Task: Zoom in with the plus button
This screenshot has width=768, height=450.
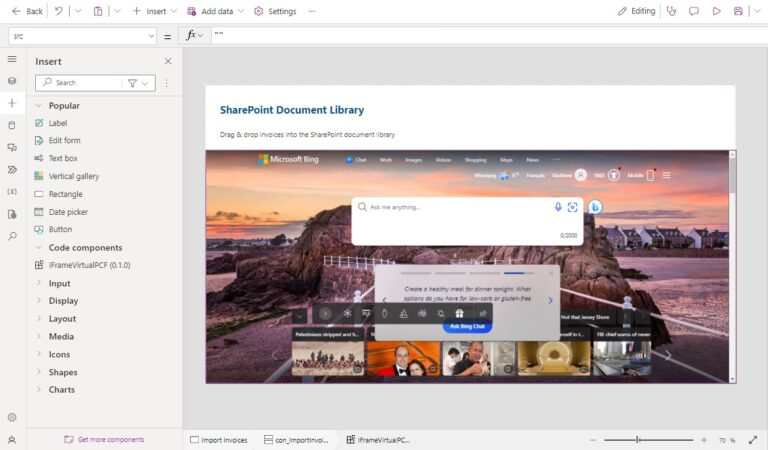Action: 704,440
